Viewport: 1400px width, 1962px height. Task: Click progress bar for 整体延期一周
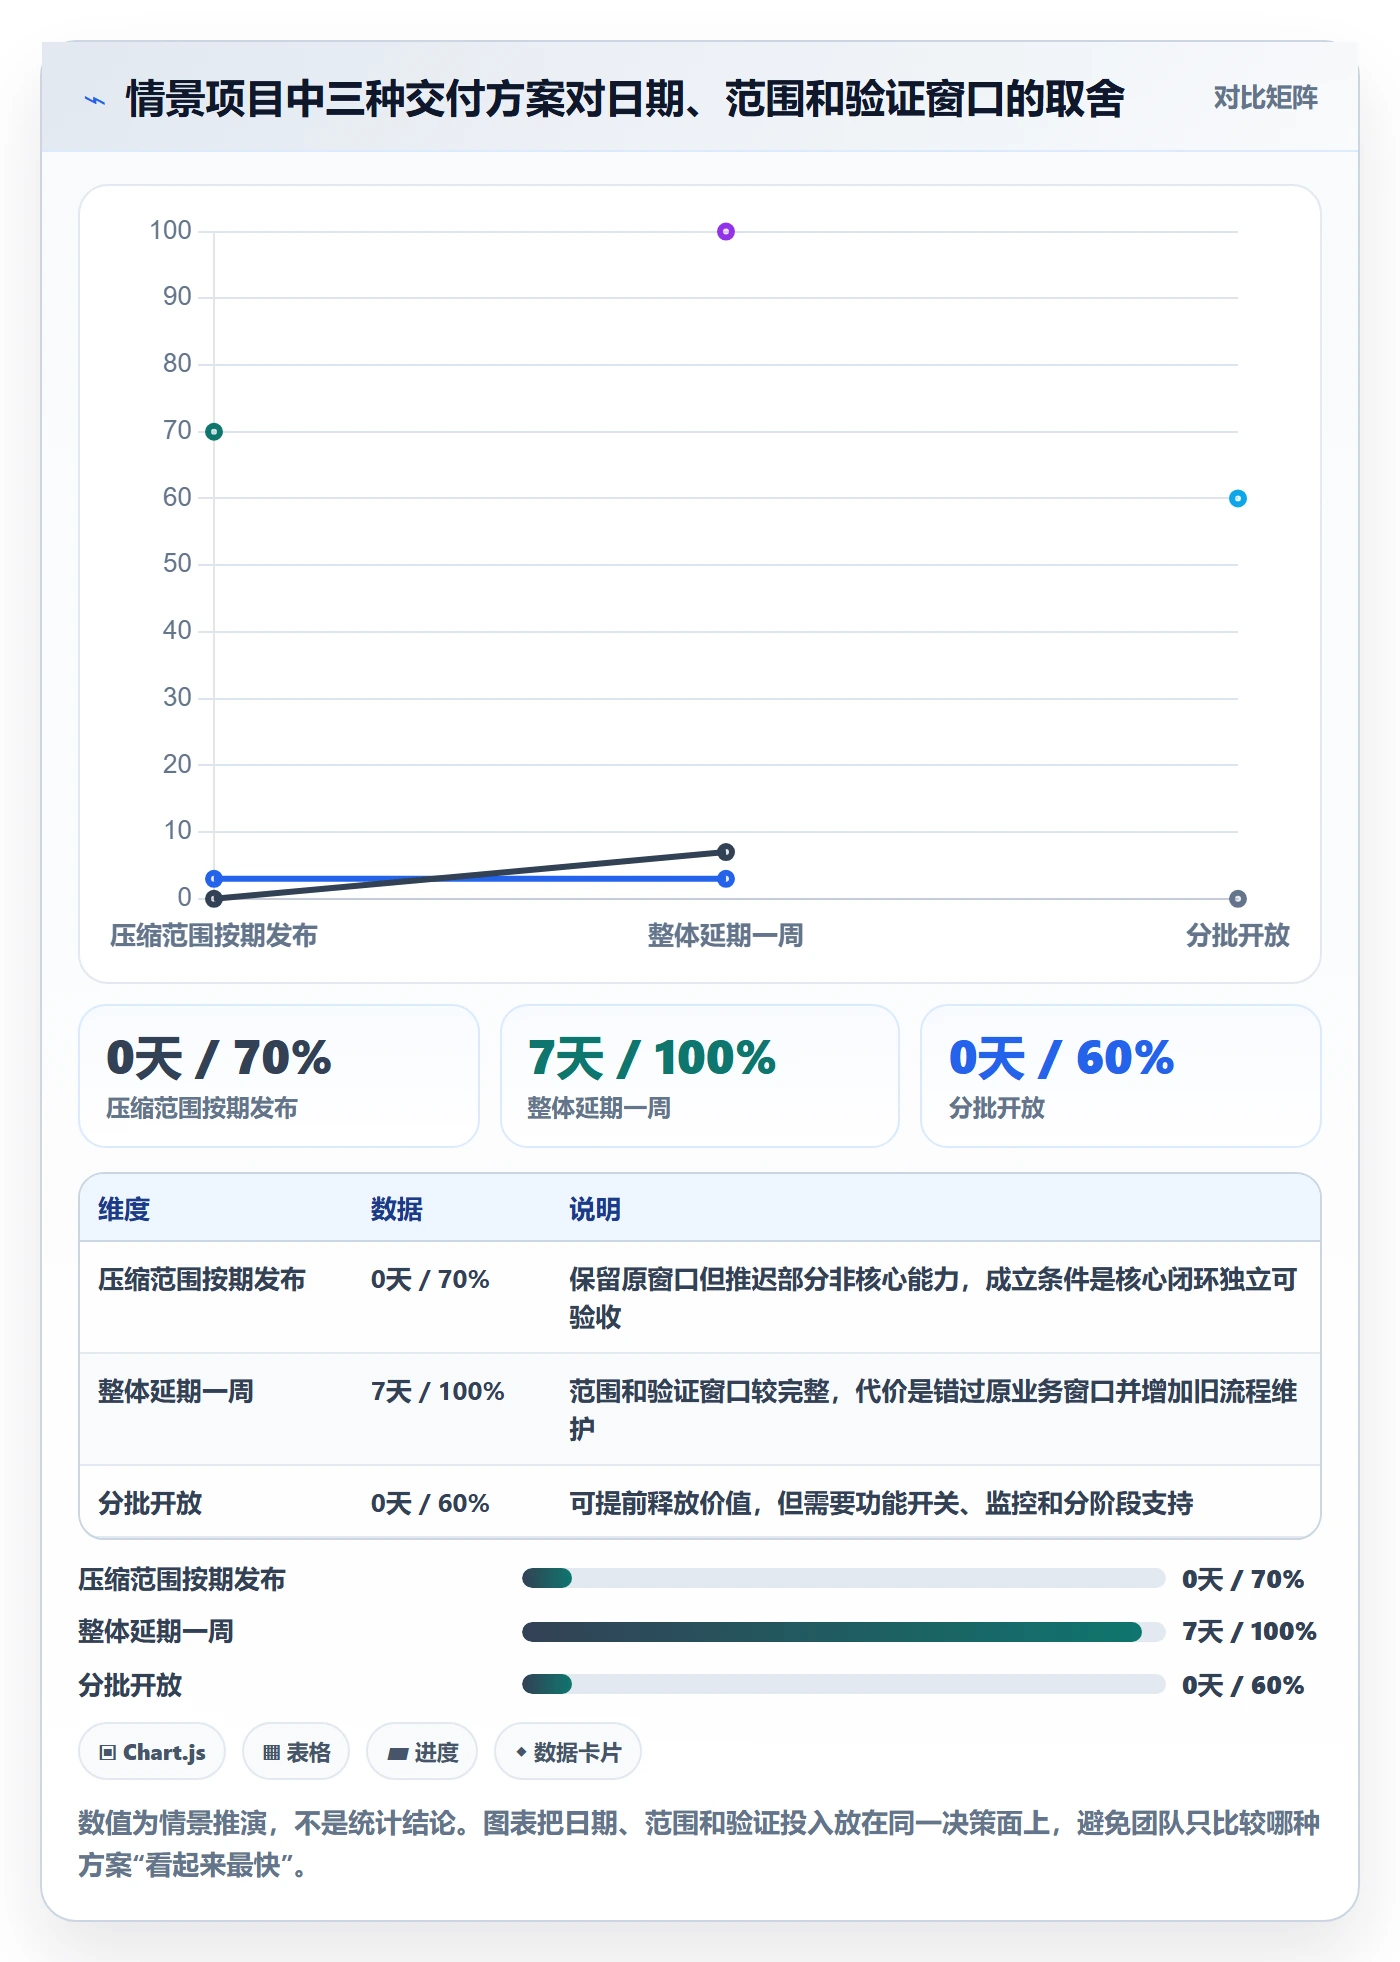(x=843, y=1632)
